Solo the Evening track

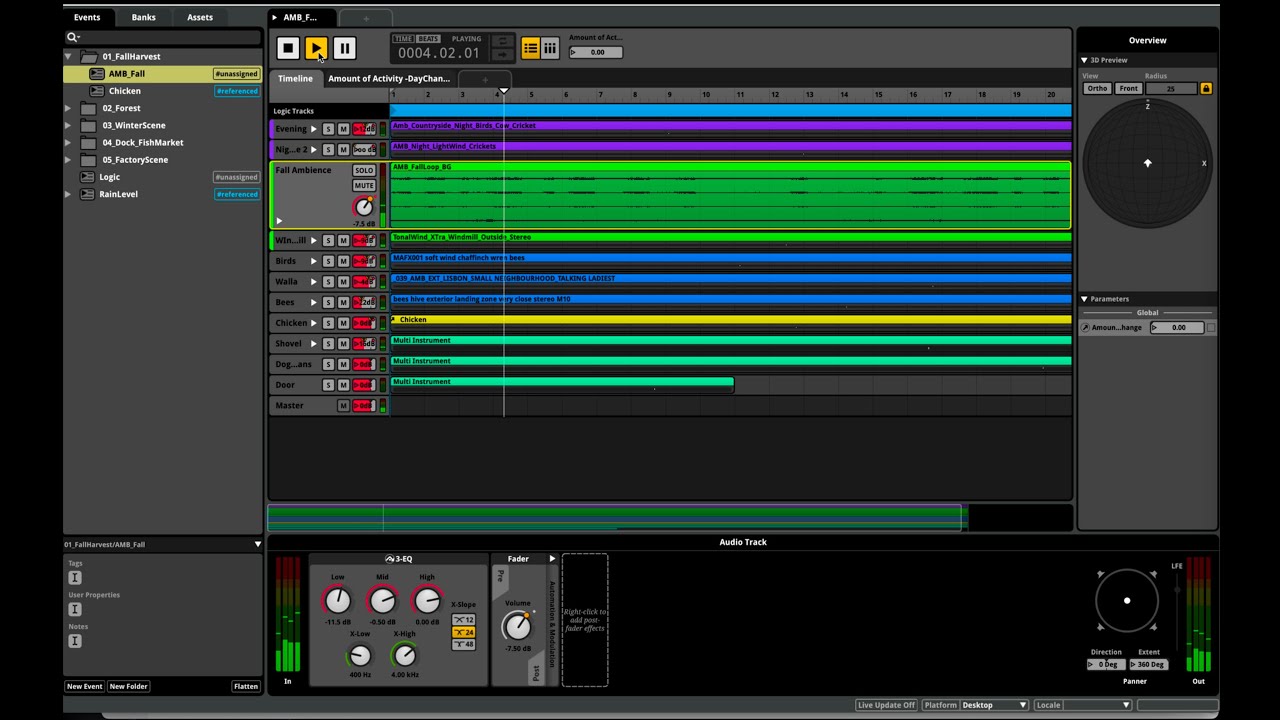coord(328,129)
